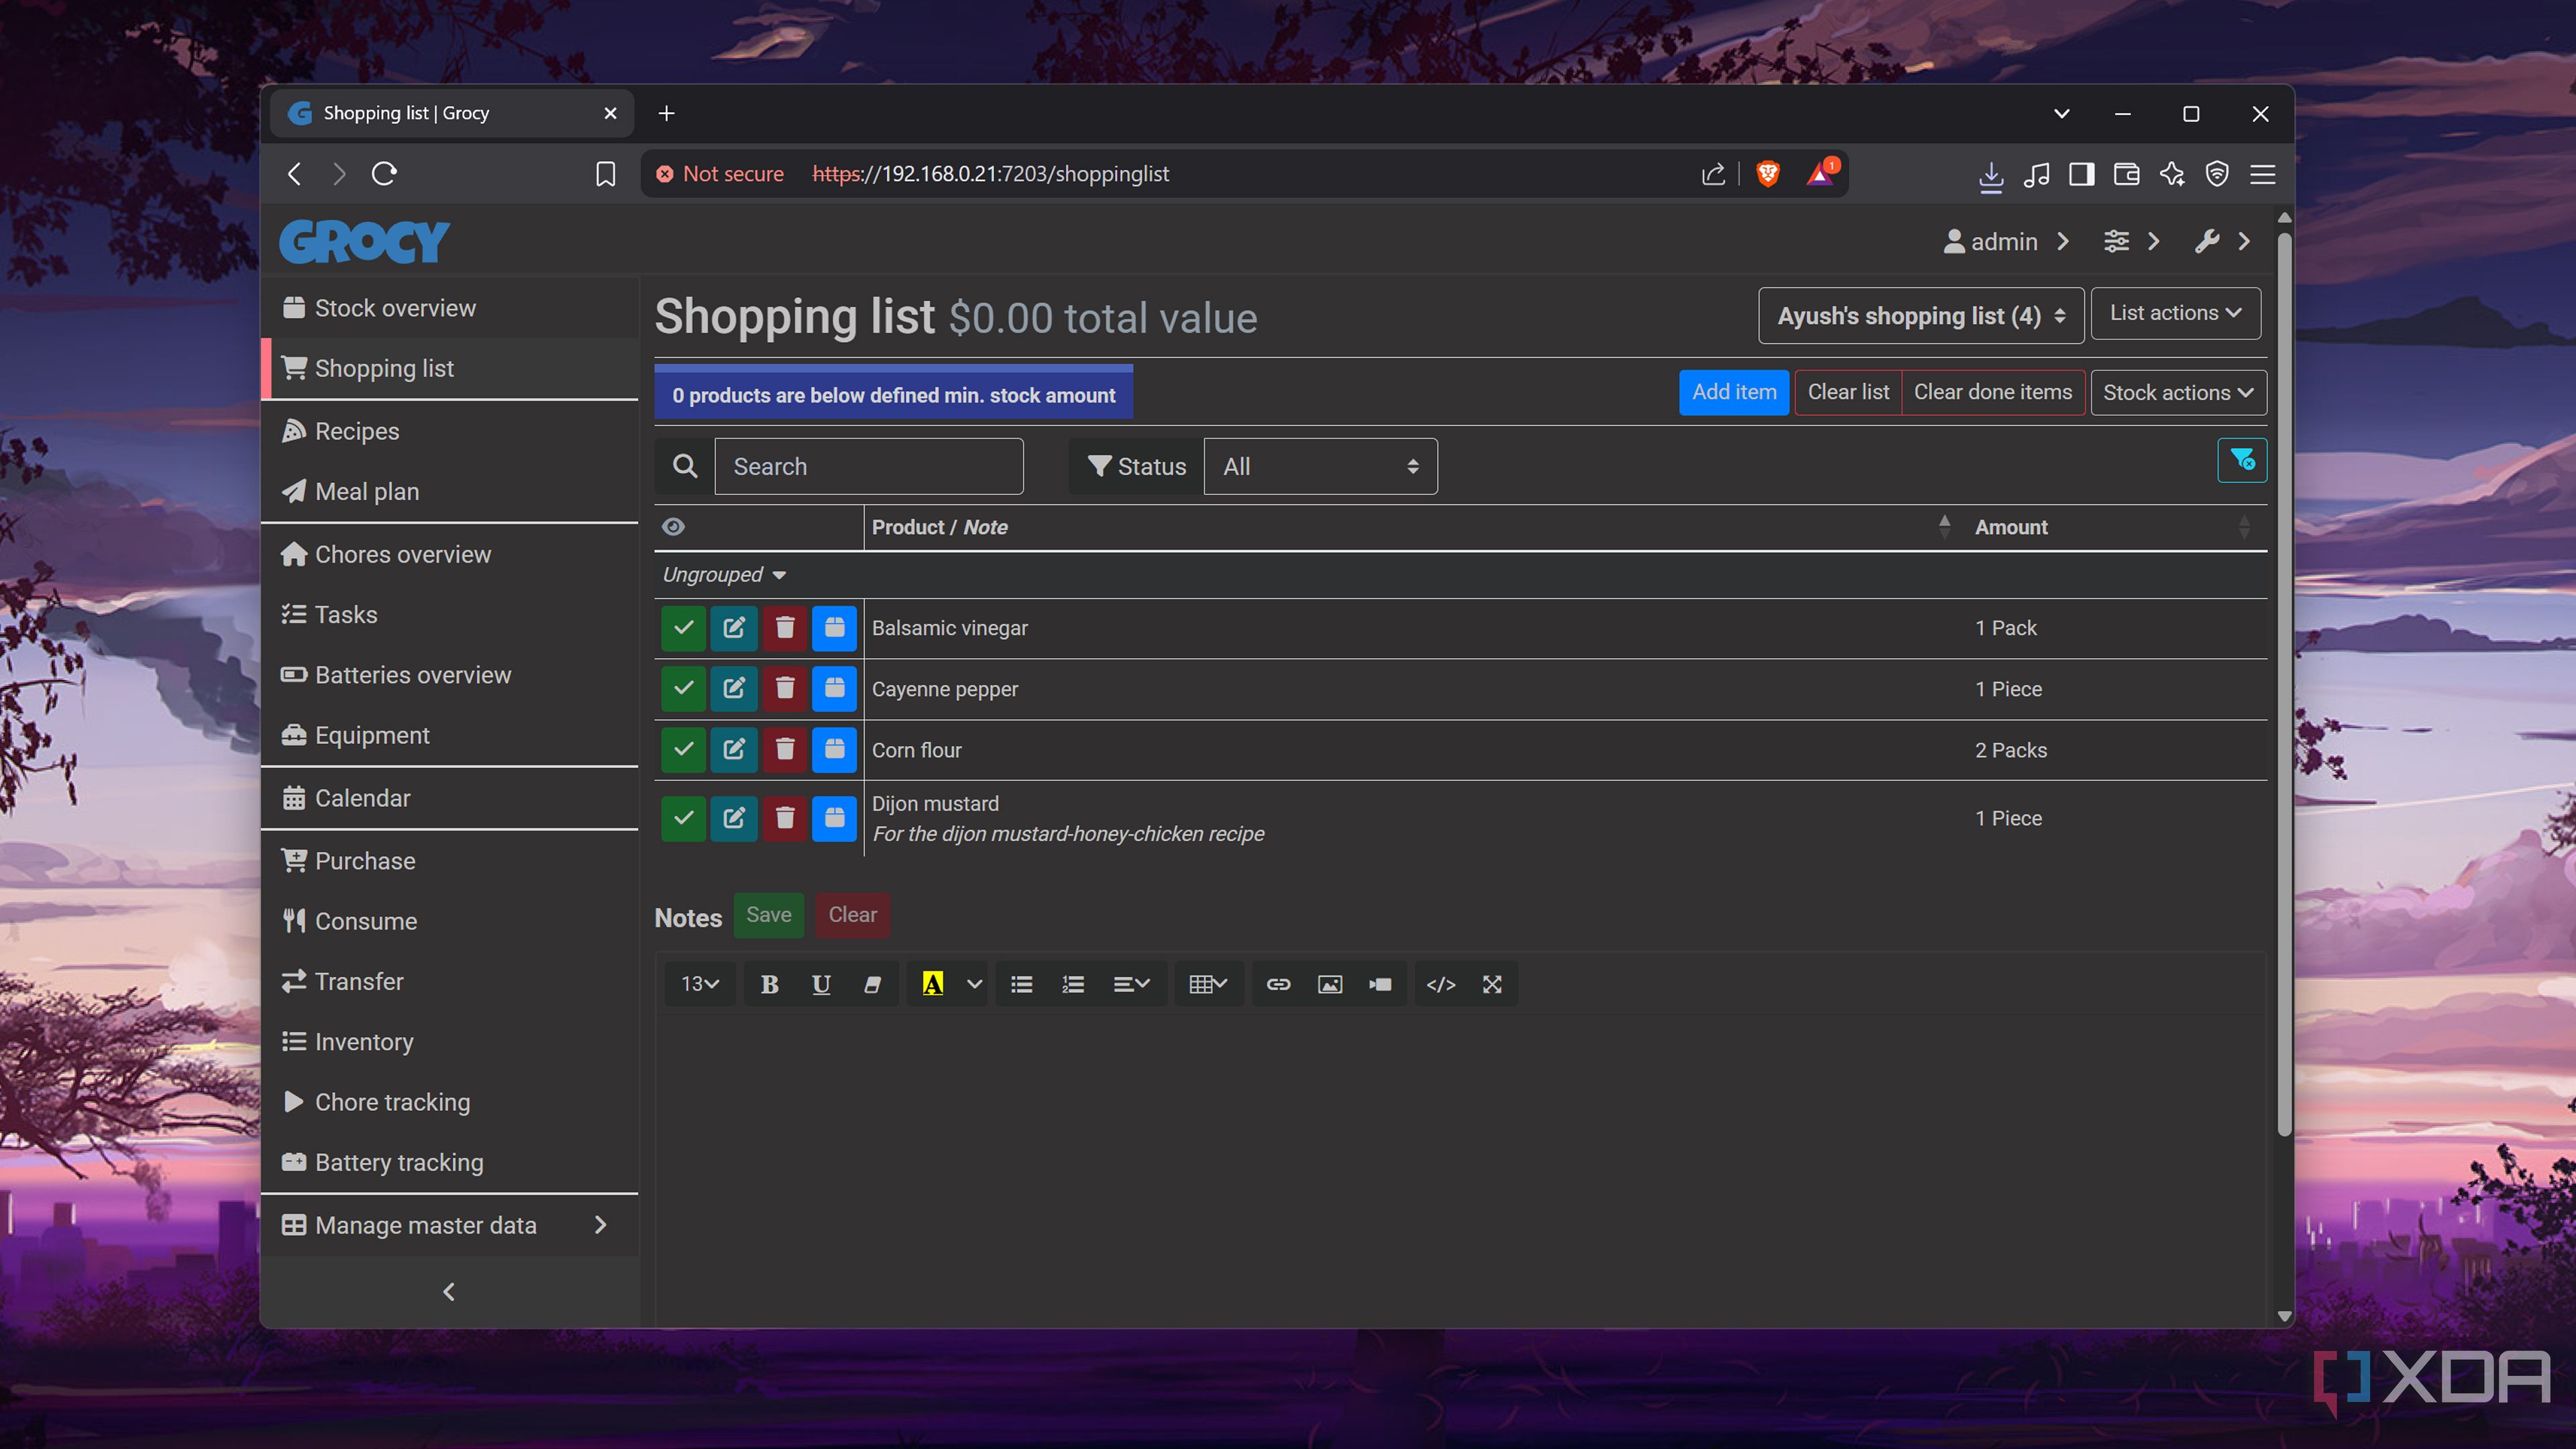Open view settings sliders menu
The height and width of the screenshot is (1449, 2576).
[x=2132, y=242]
